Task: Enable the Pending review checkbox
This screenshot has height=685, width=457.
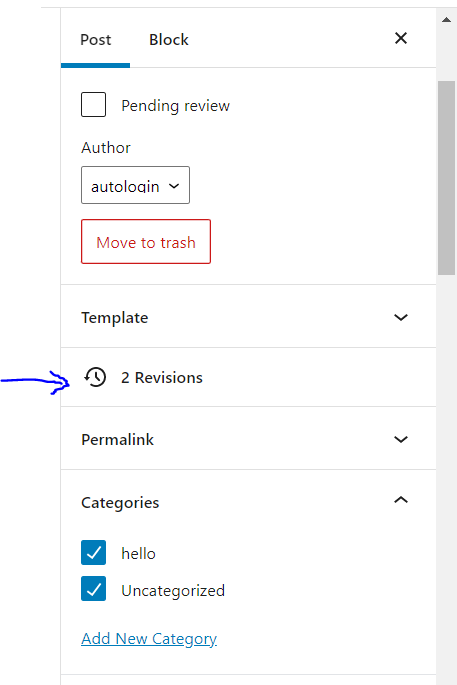Action: [93, 104]
